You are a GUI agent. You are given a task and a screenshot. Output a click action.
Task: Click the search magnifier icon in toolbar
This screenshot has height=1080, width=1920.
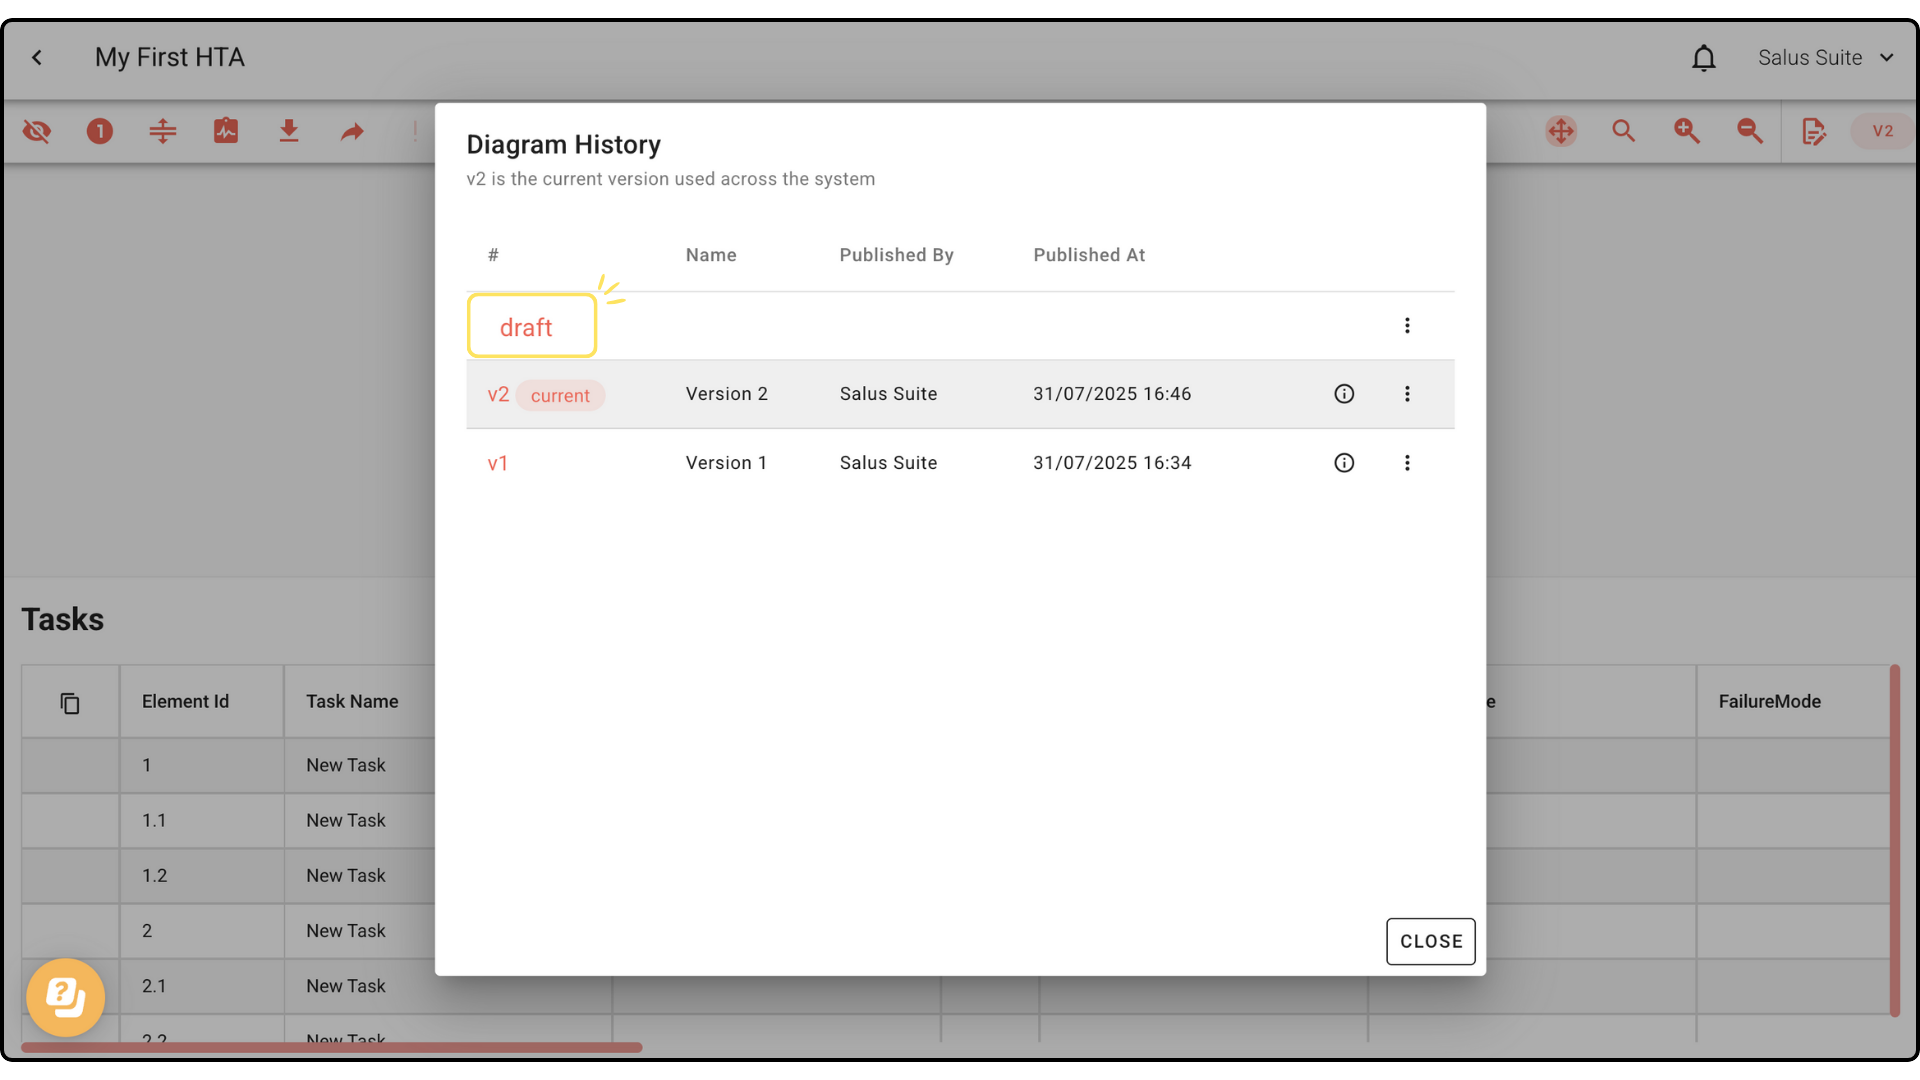[x=1624, y=131]
